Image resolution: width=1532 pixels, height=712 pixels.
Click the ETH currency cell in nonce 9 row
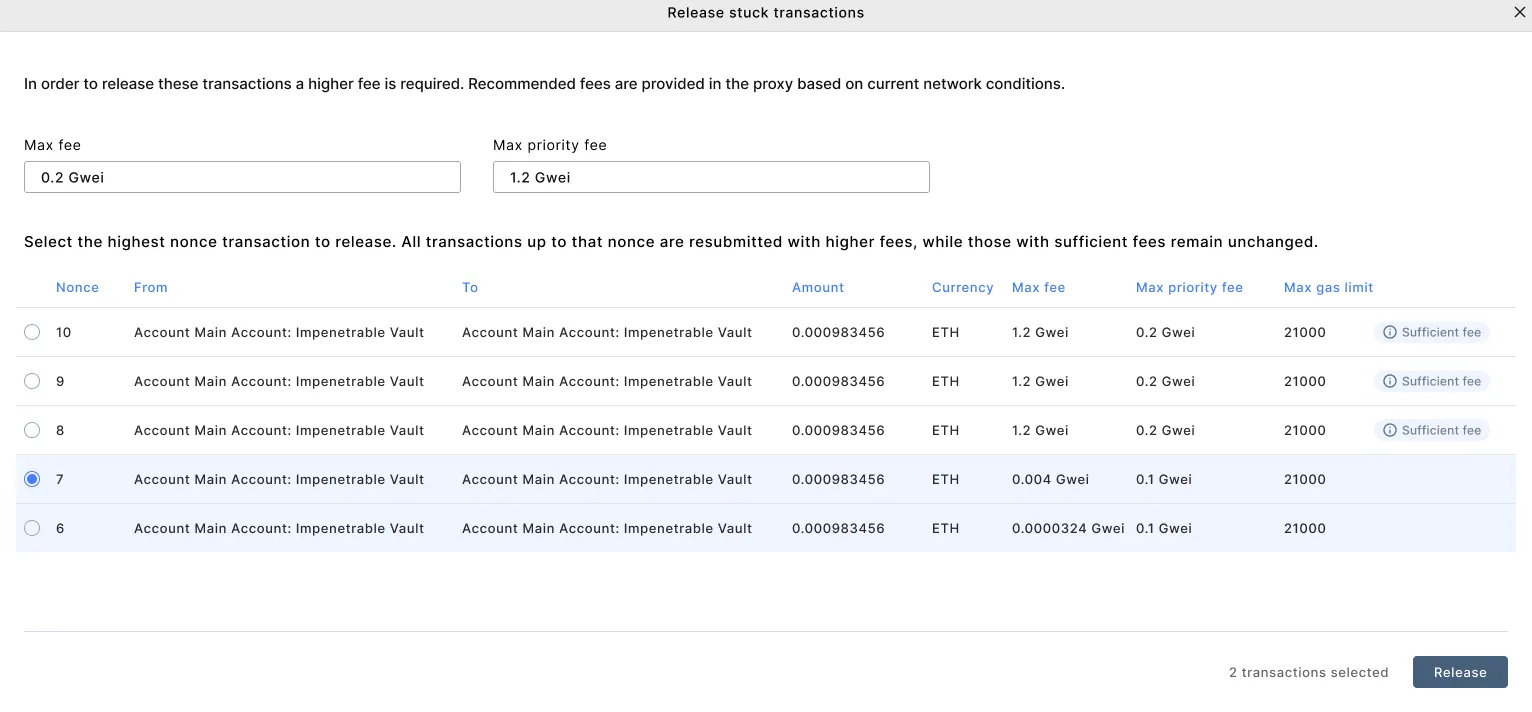(945, 381)
